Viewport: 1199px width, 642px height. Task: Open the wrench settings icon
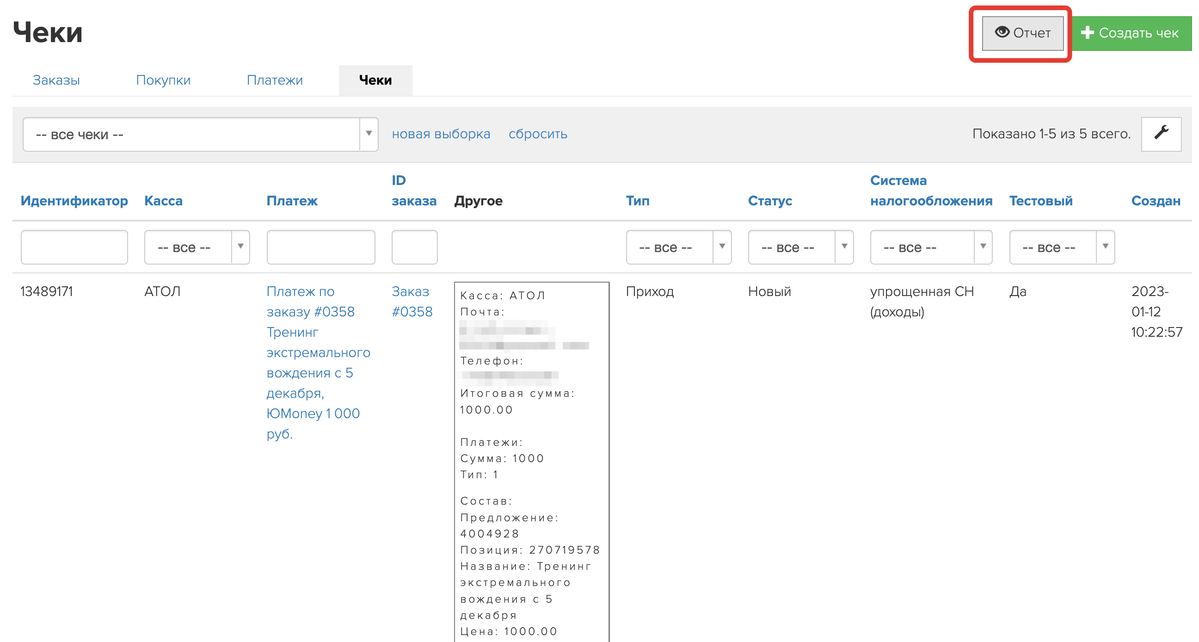pyautogui.click(x=1161, y=133)
